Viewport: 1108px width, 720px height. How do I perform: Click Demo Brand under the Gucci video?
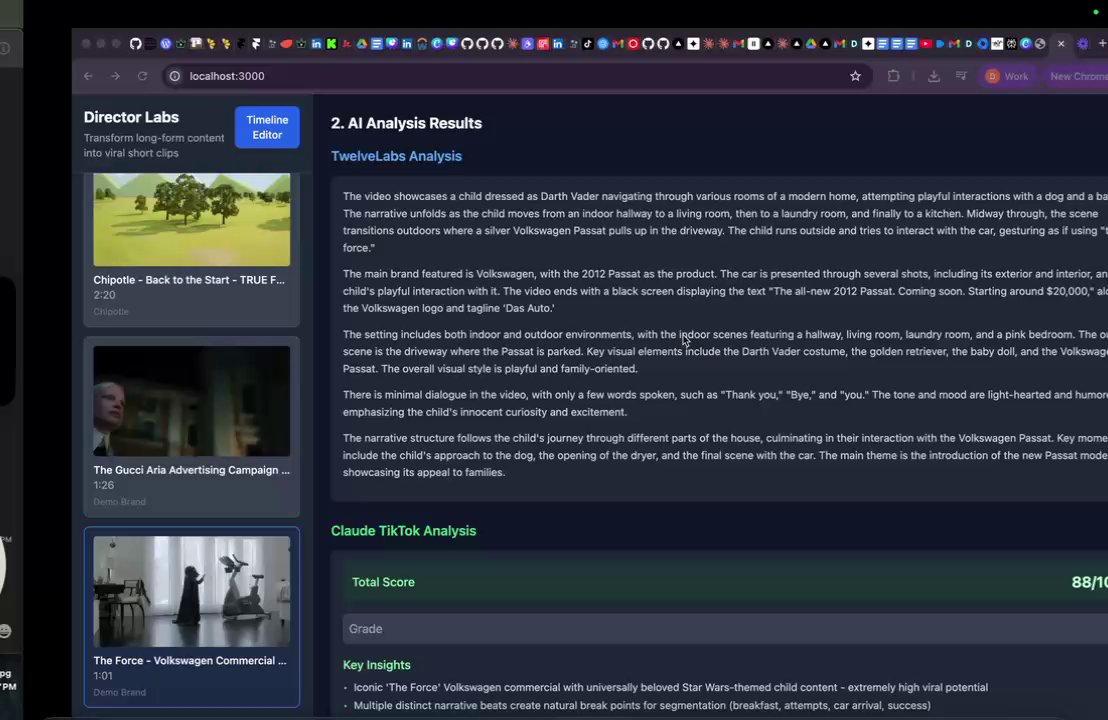click(119, 502)
